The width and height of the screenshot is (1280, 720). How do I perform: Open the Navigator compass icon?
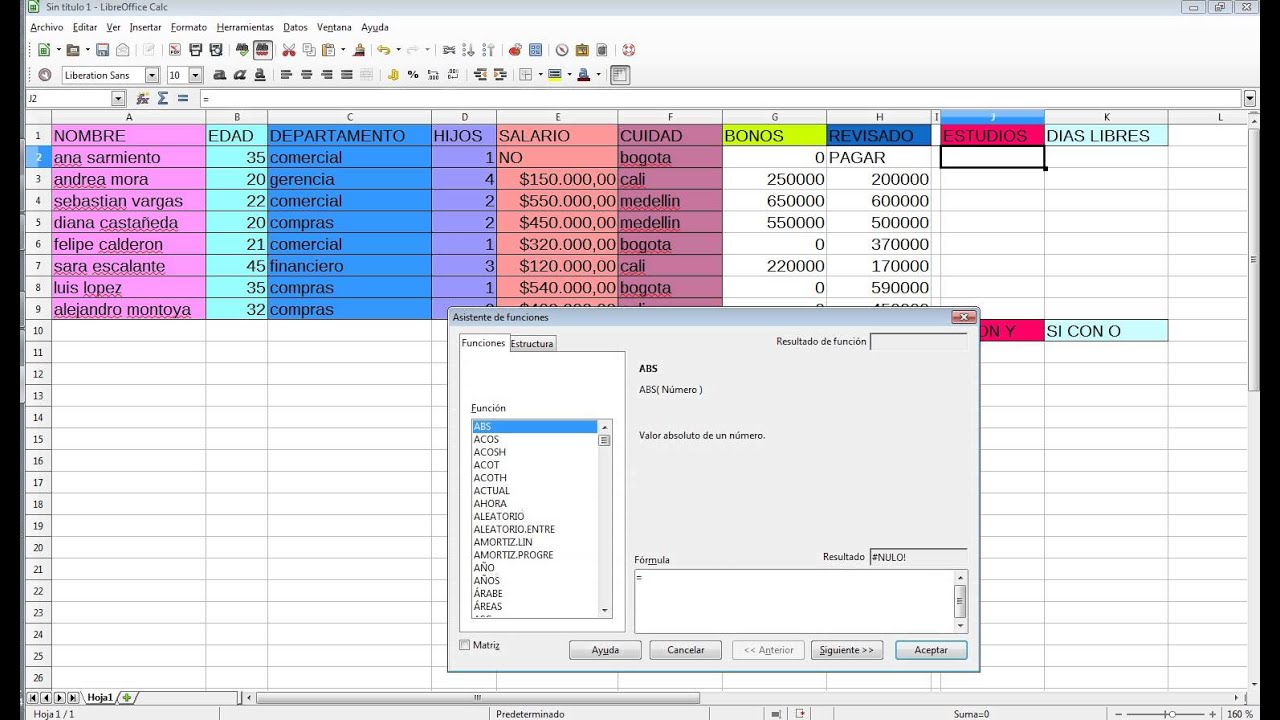coord(562,50)
